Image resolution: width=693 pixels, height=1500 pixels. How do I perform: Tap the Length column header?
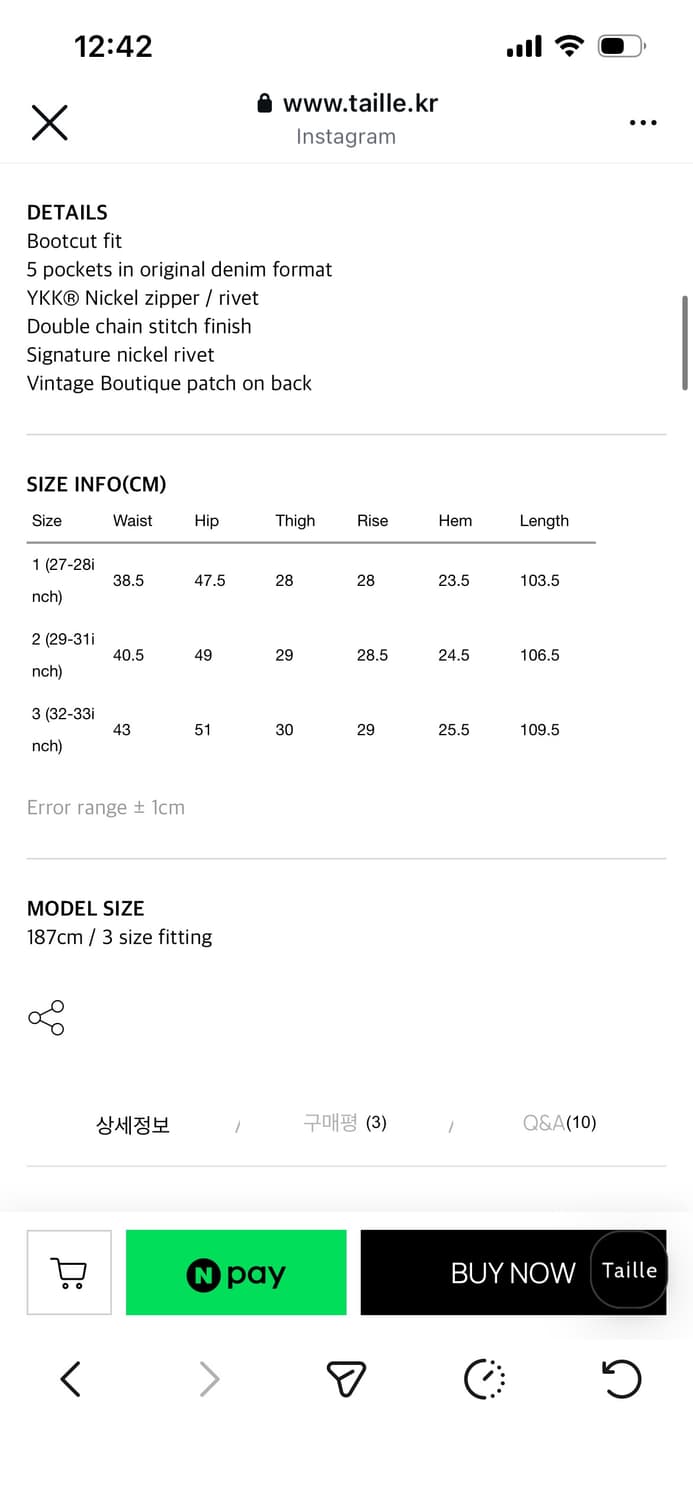tap(544, 521)
